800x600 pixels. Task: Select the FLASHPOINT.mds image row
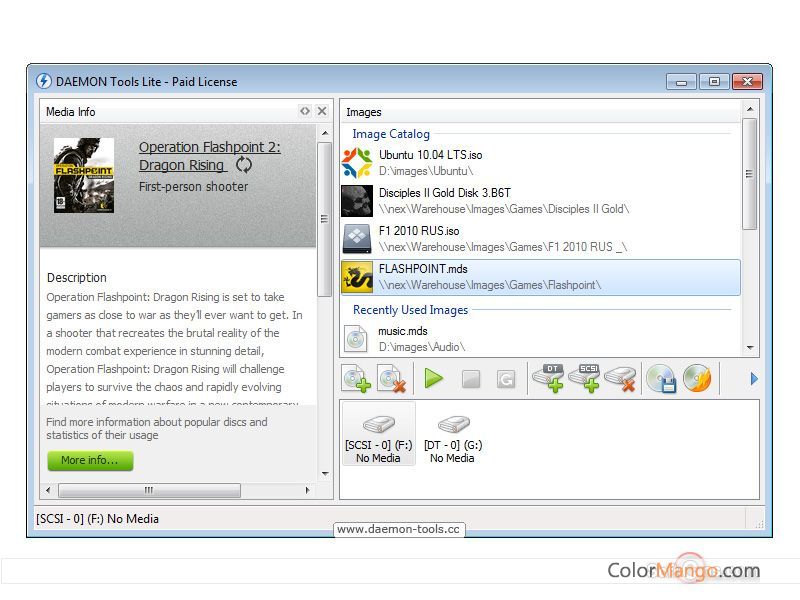point(540,277)
